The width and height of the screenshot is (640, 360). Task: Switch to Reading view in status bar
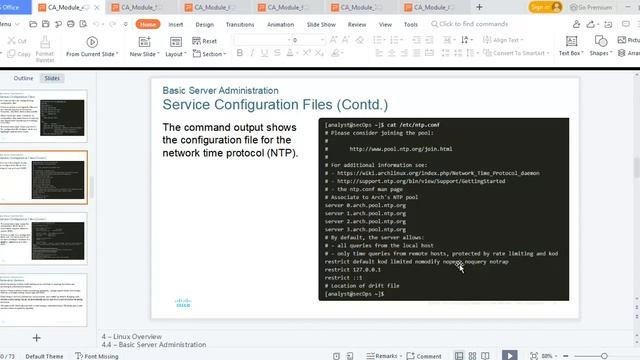point(485,356)
